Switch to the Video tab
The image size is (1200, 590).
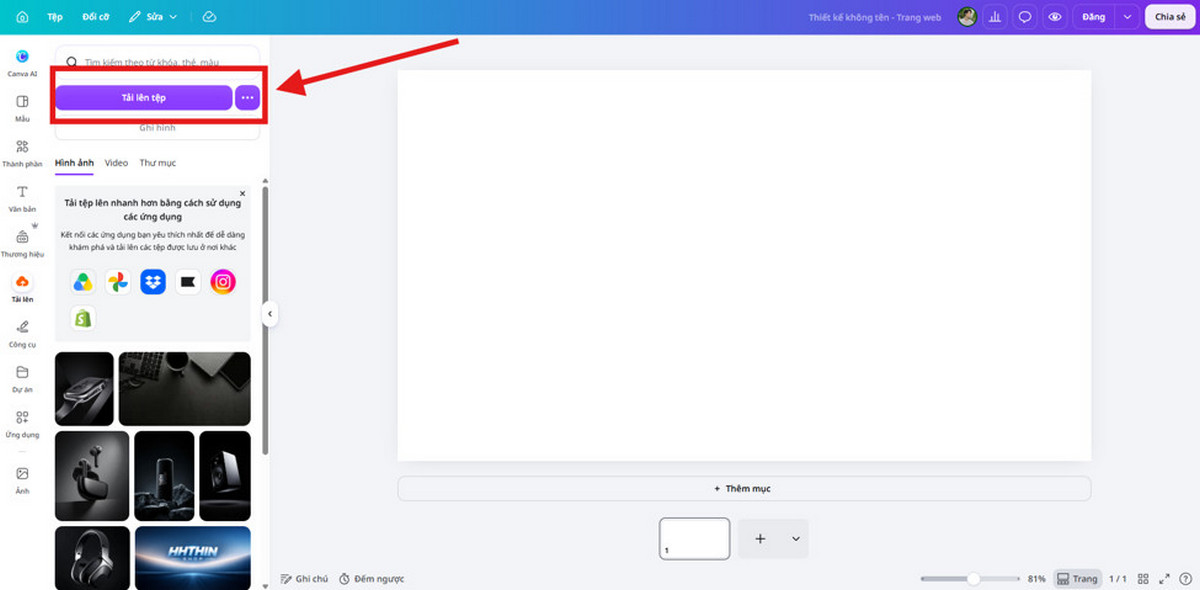tap(117, 162)
